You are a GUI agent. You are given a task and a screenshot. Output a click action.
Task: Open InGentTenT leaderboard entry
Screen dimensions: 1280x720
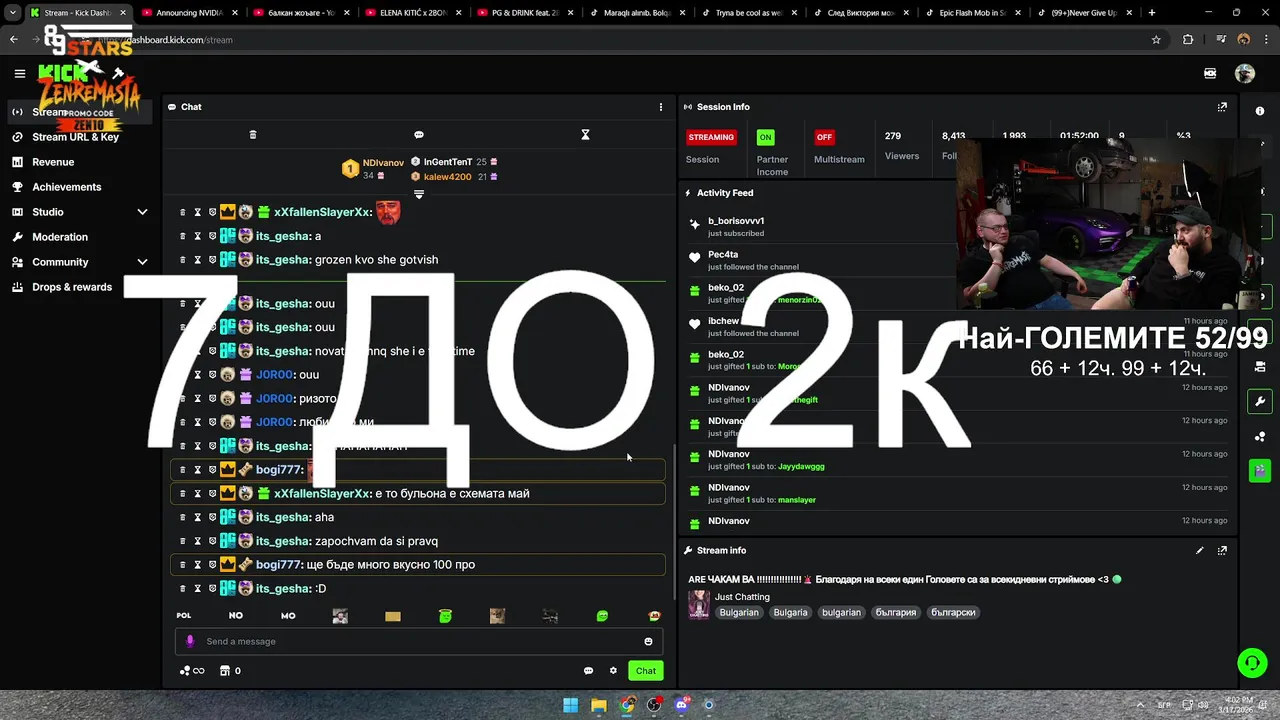click(448, 162)
